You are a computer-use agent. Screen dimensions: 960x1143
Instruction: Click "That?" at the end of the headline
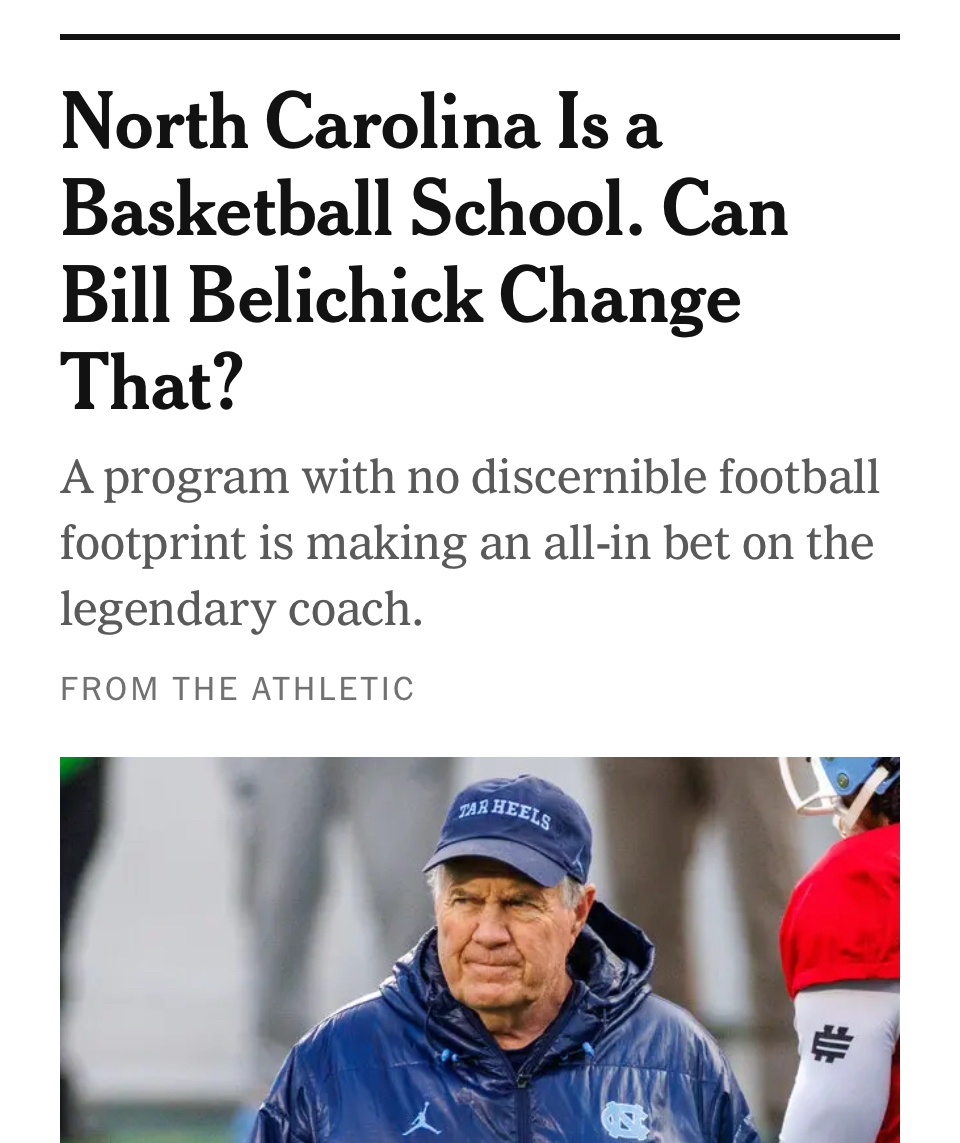[152, 384]
